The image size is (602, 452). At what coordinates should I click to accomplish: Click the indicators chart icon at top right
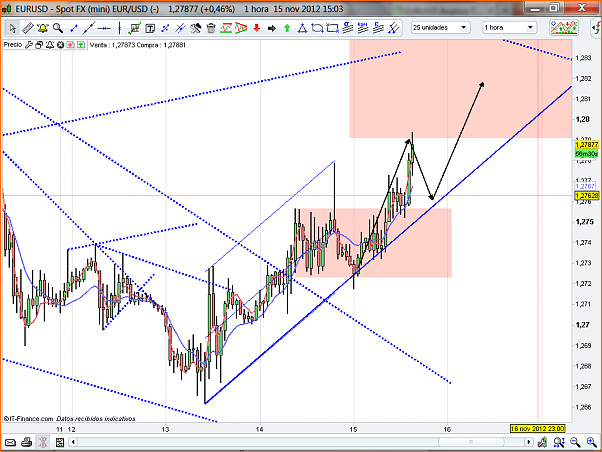tap(564, 28)
